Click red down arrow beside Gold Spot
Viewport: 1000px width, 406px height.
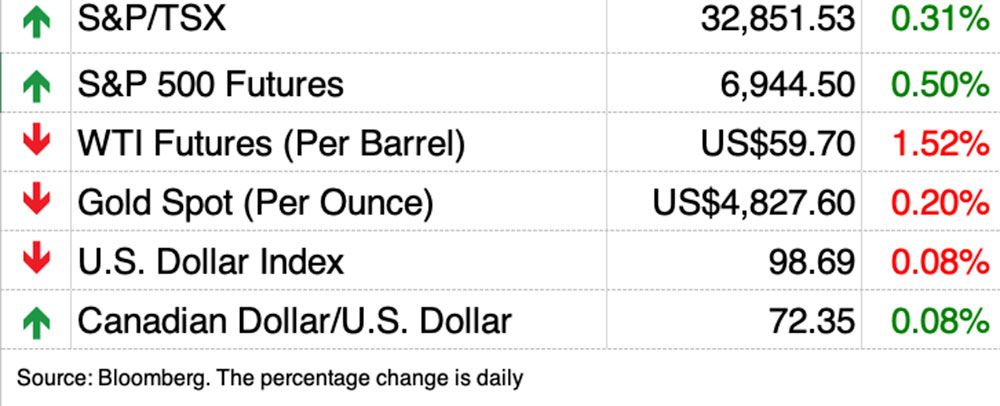tap(36, 203)
